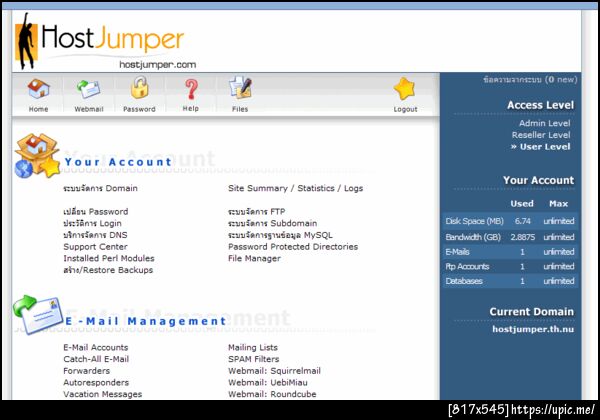Launch Webmail: UebiMiau
This screenshot has width=600, height=420.
pyautogui.click(x=268, y=383)
